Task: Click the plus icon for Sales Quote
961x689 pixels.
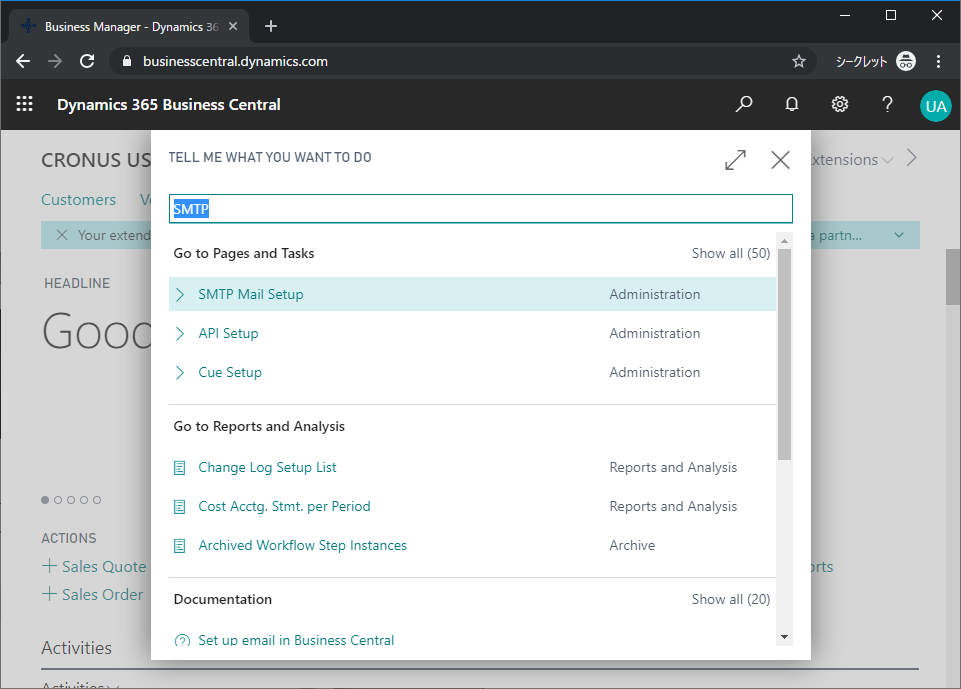Action: [x=49, y=566]
